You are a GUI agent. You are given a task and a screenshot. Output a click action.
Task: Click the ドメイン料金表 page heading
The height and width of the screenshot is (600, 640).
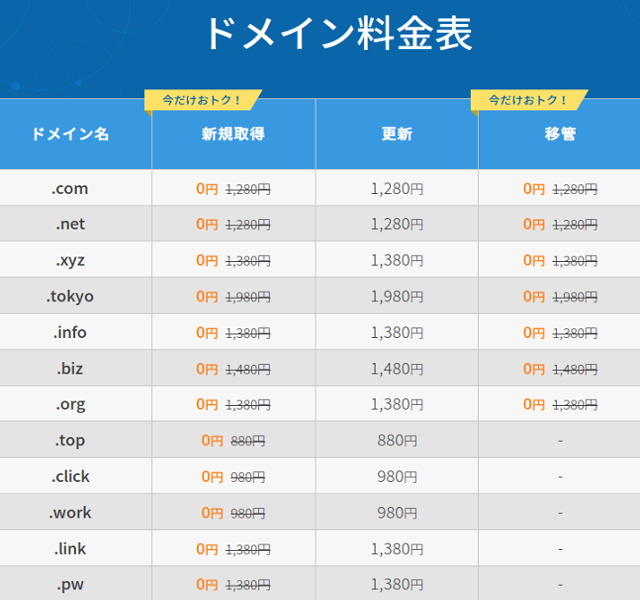[x=340, y=34]
